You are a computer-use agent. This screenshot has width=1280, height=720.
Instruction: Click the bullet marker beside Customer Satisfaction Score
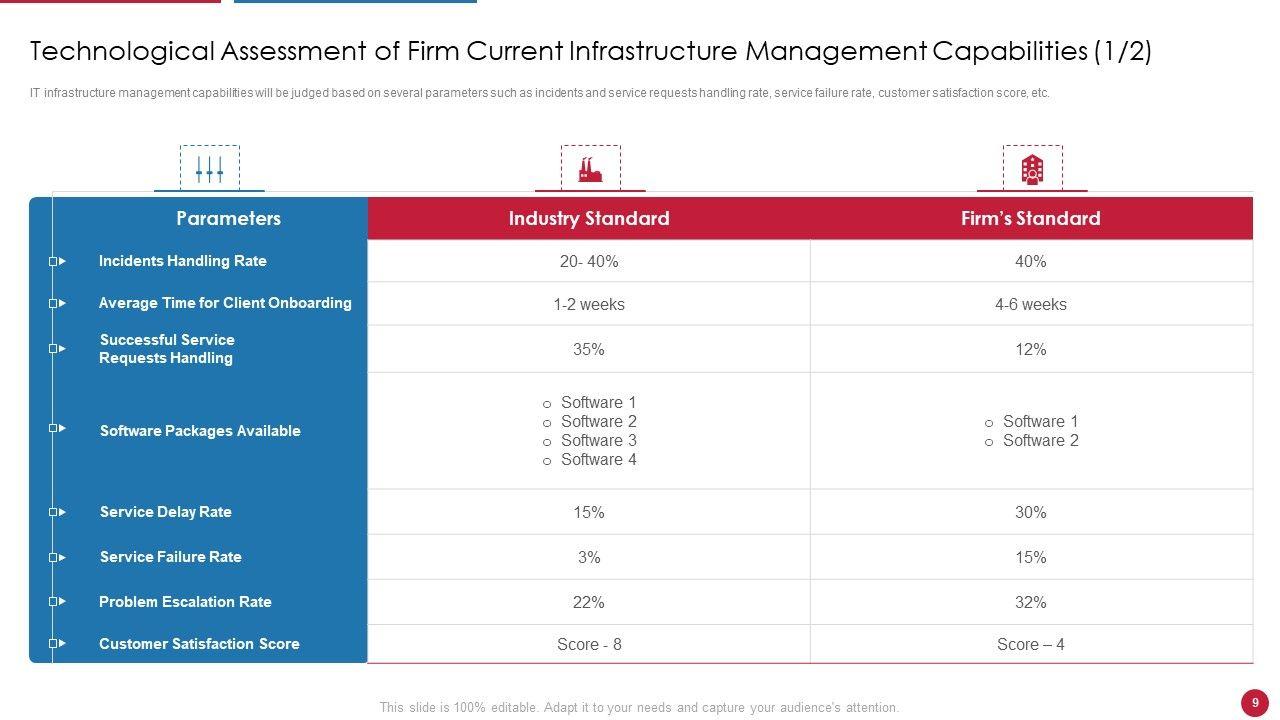(57, 643)
